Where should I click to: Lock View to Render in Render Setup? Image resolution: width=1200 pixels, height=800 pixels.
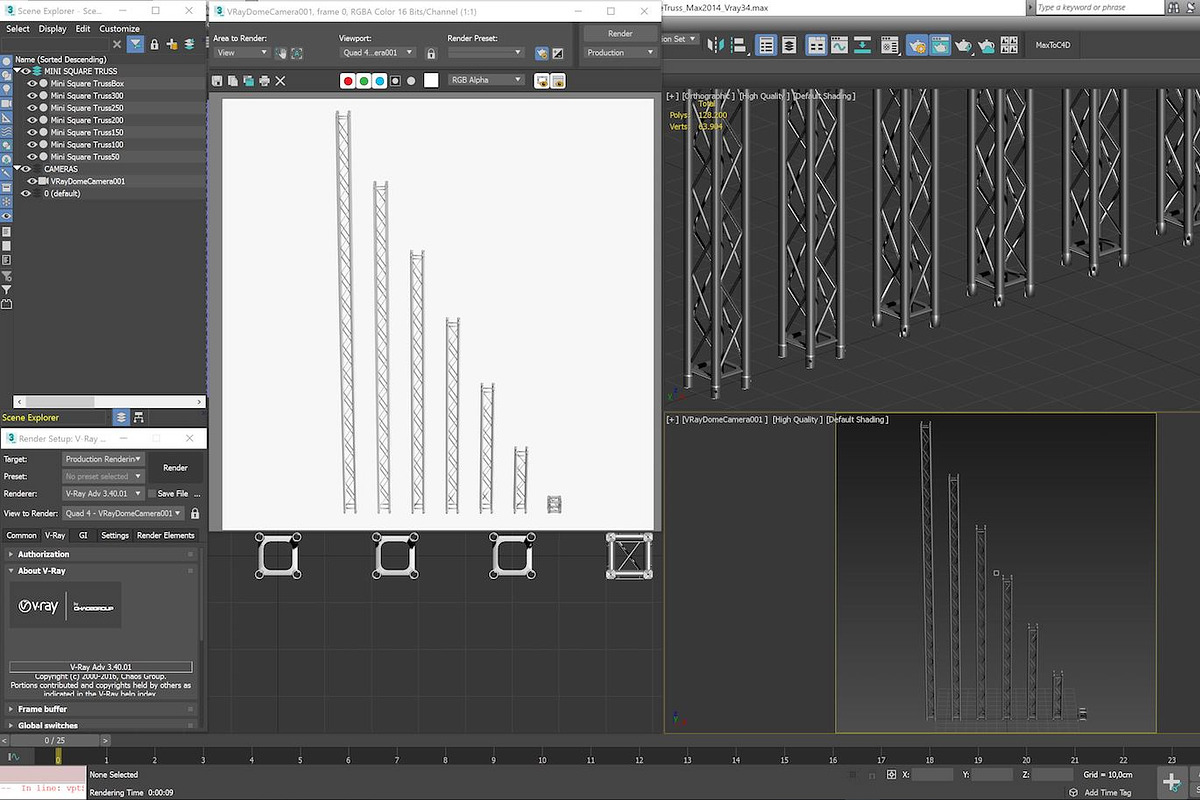coord(195,513)
